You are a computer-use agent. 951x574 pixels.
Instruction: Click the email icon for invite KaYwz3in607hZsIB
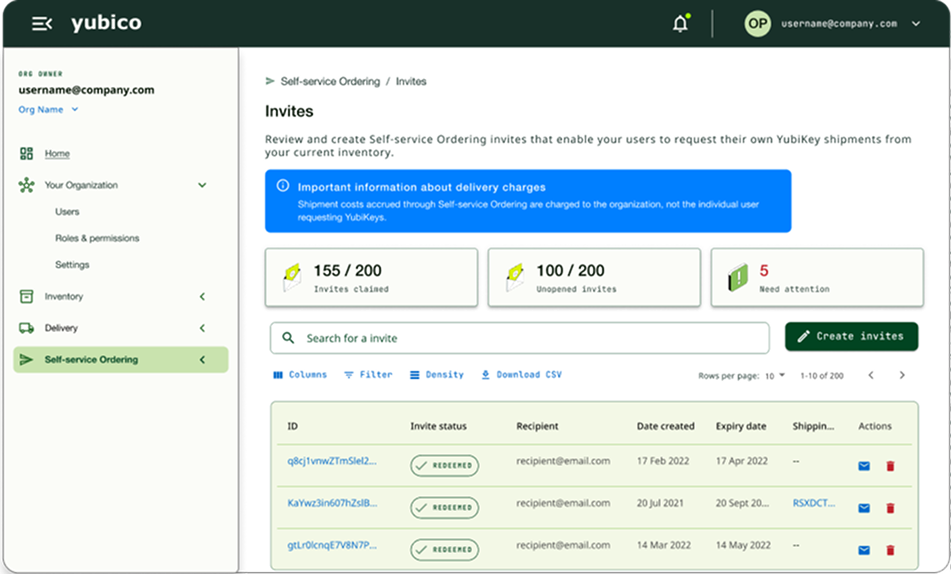pos(864,508)
